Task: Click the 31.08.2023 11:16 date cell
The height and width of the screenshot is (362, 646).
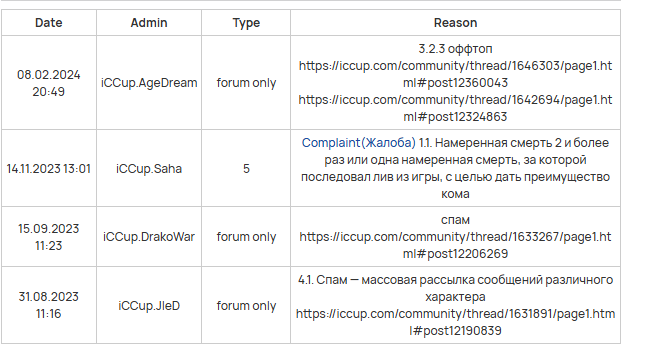Action: coord(49,305)
